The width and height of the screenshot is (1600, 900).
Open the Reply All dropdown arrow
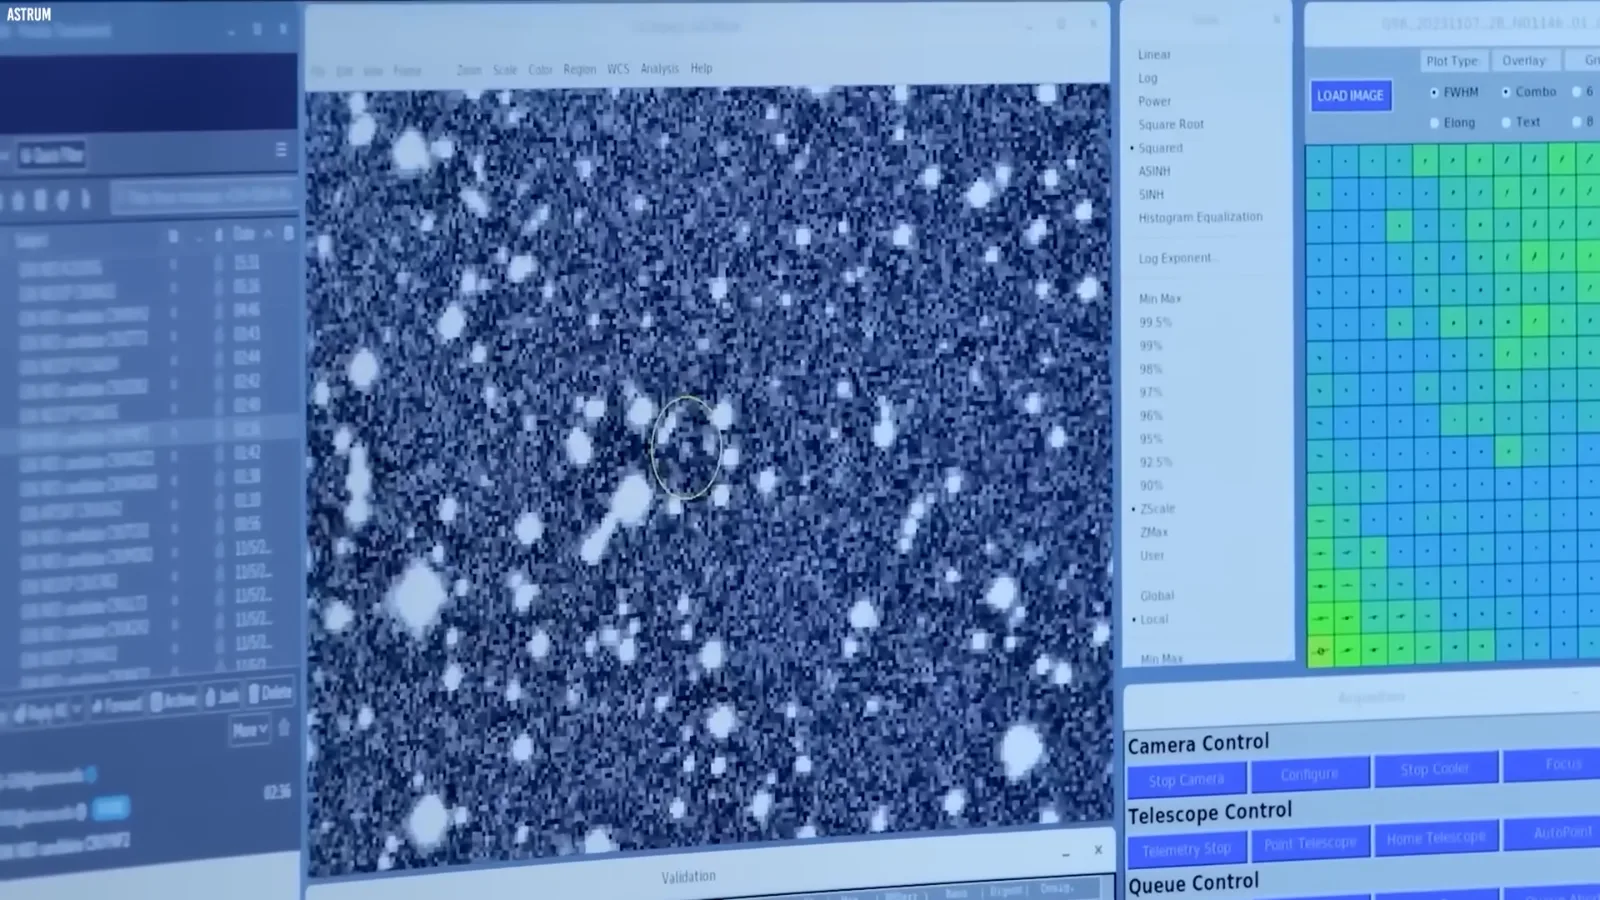click(x=76, y=711)
